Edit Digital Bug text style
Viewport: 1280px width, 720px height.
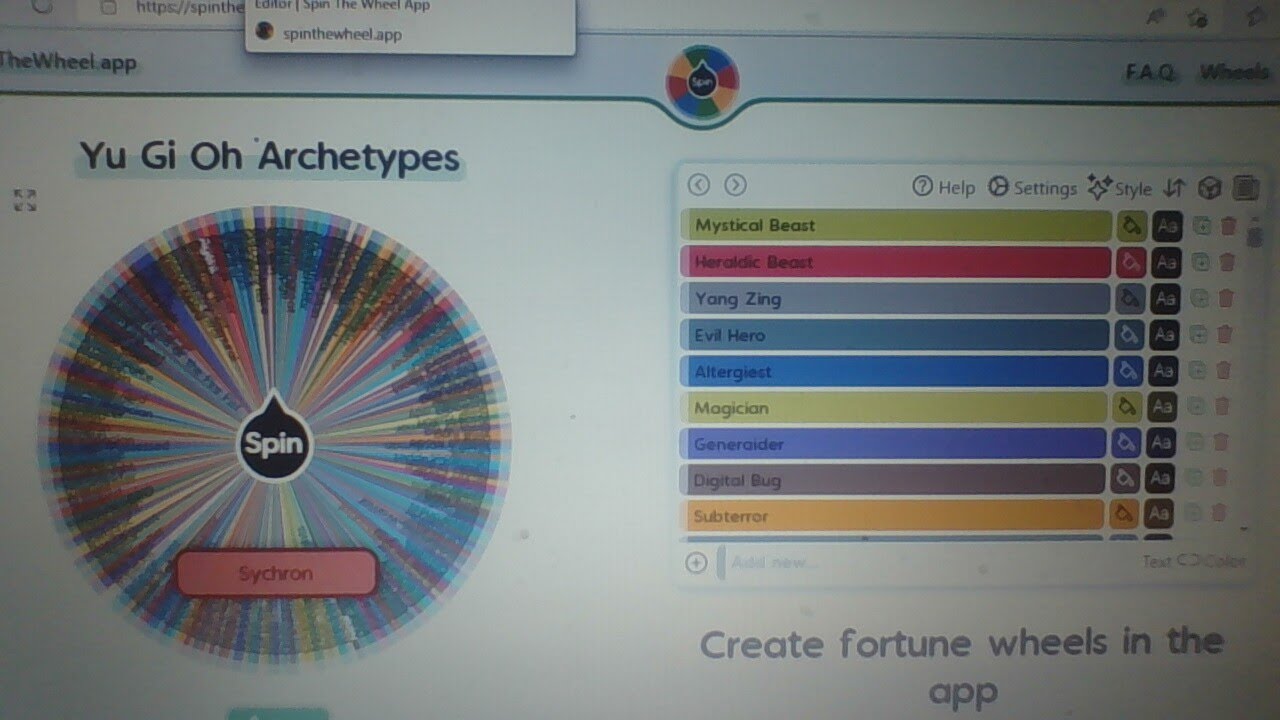click(1160, 479)
